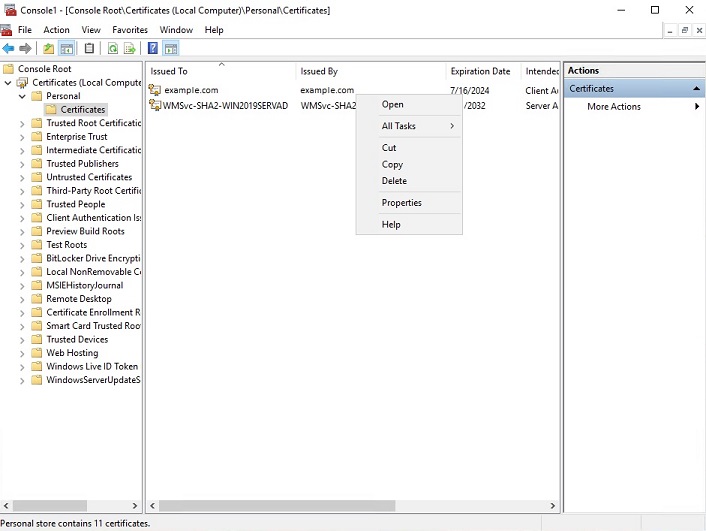Collapse the Personal folder in tree
Screen dimensions: 706x531
23,96
